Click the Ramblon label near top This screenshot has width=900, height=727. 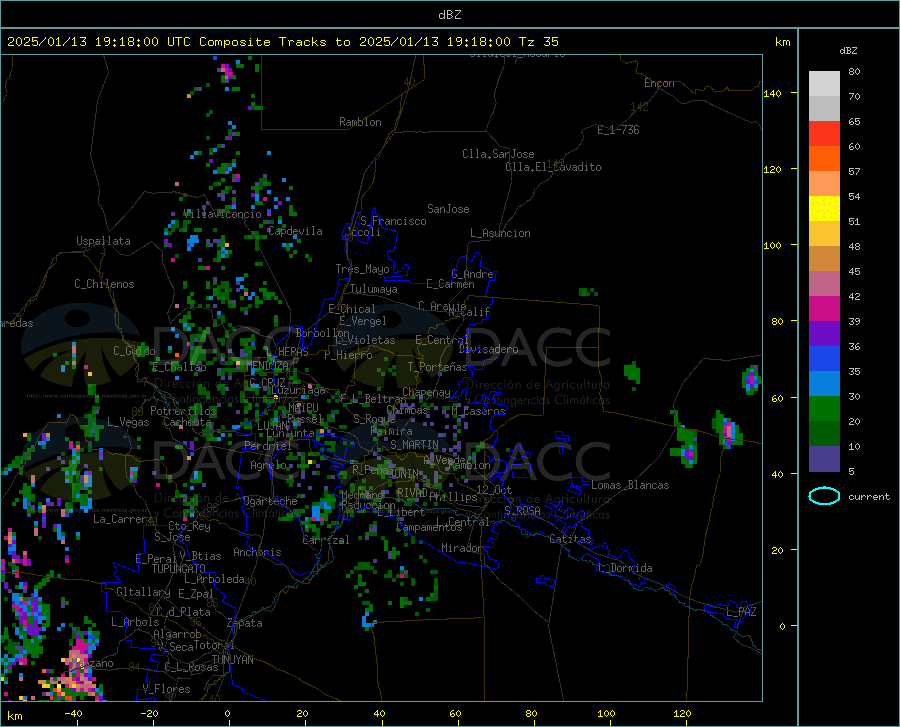(360, 122)
